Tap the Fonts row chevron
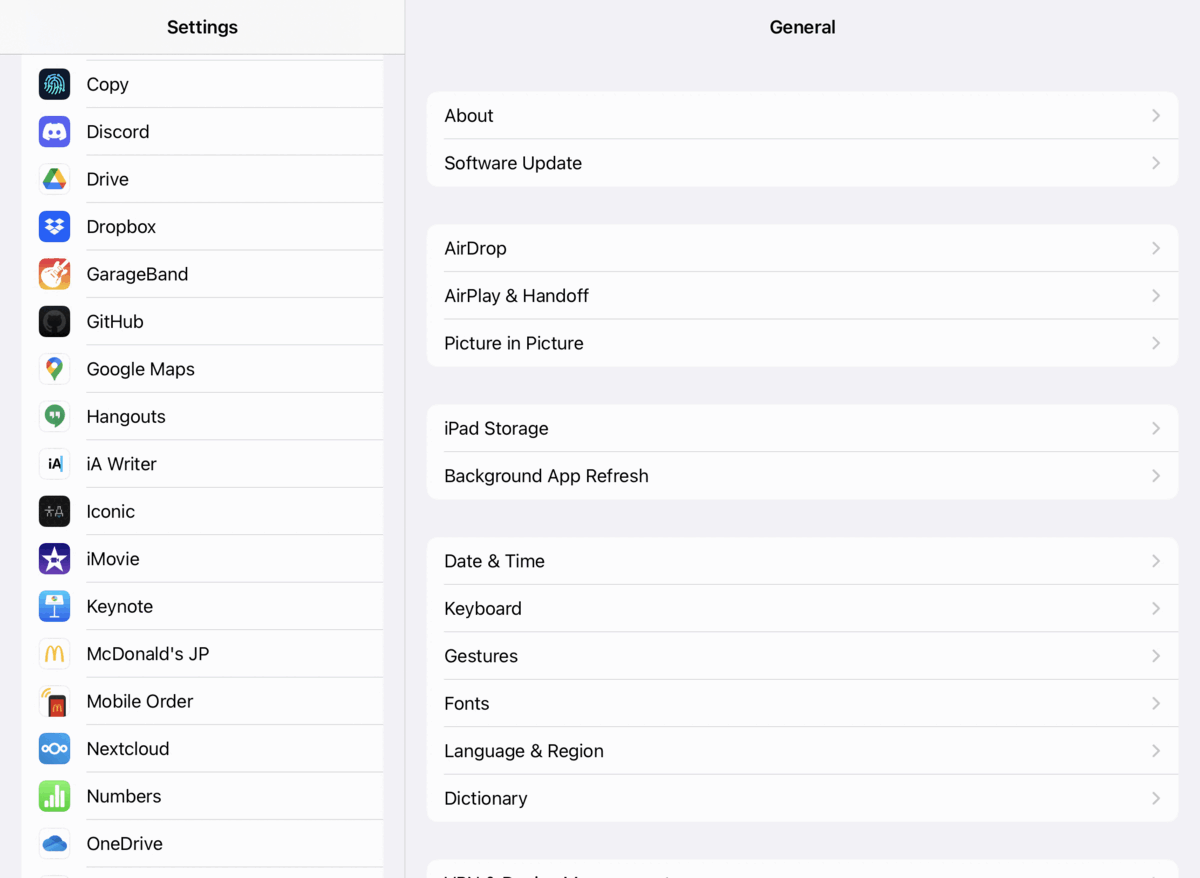The height and width of the screenshot is (878, 1200). [x=1156, y=703]
